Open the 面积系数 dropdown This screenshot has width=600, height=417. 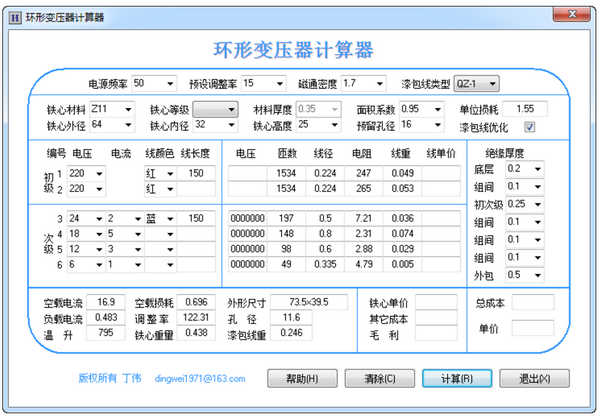coord(438,110)
